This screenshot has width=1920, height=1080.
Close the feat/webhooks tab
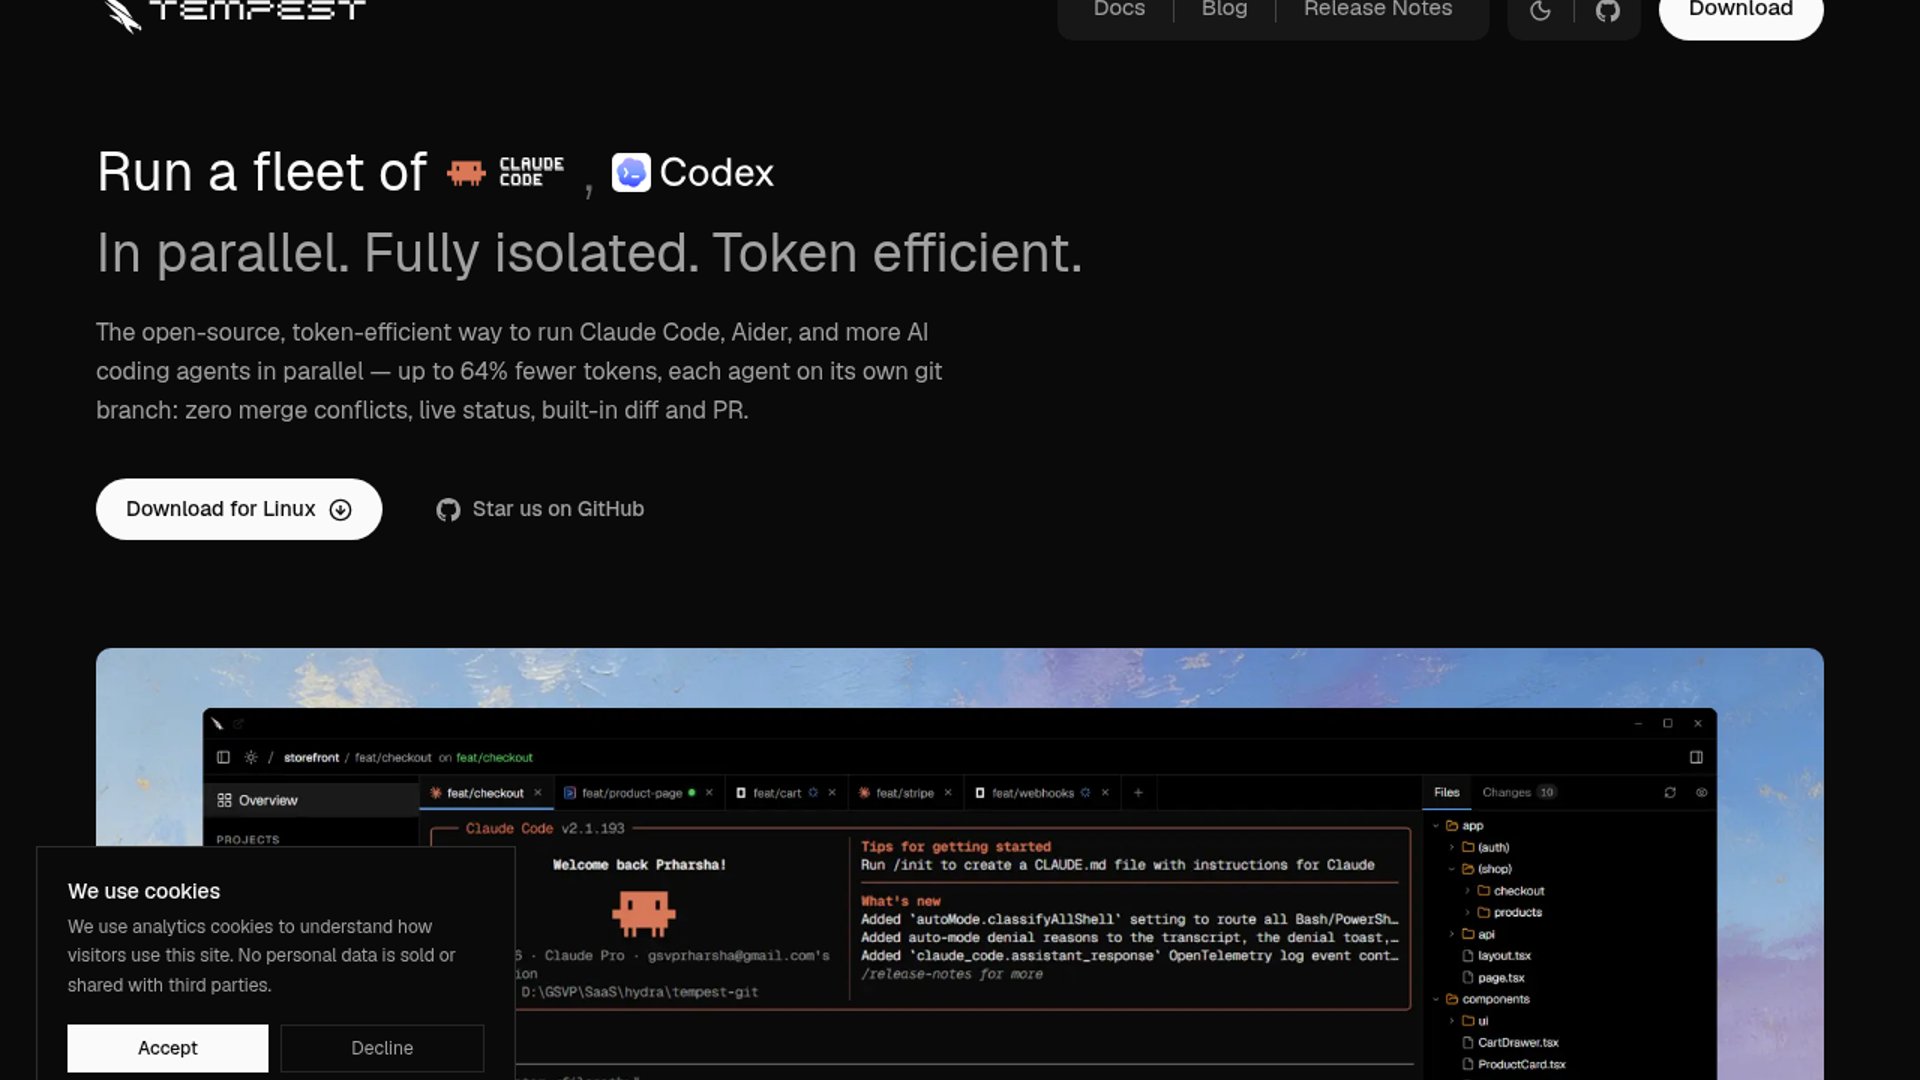[x=1105, y=793]
